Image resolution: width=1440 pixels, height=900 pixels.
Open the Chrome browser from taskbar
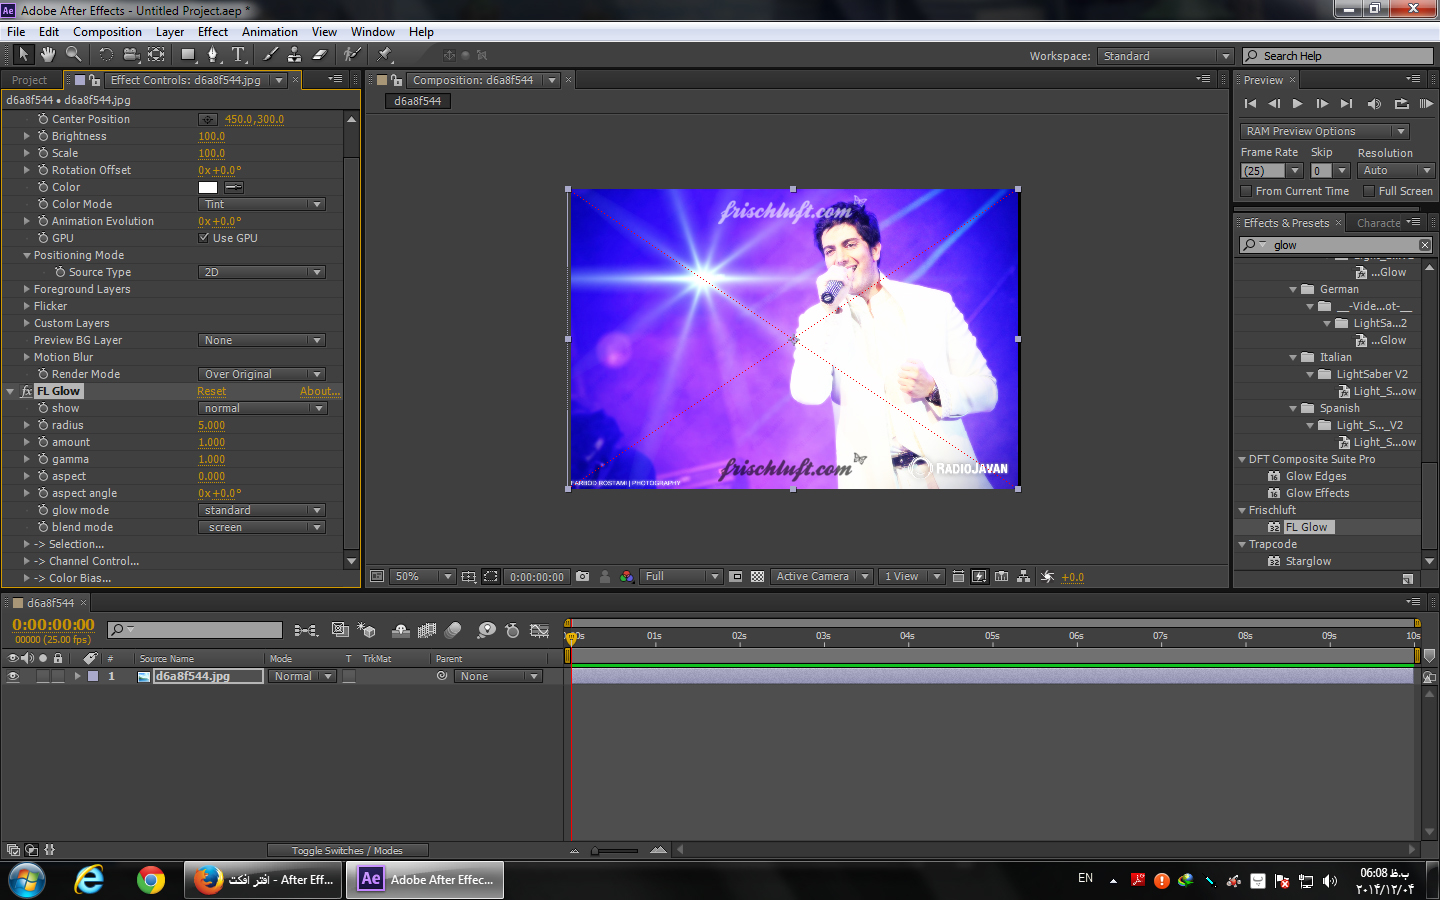[151, 880]
